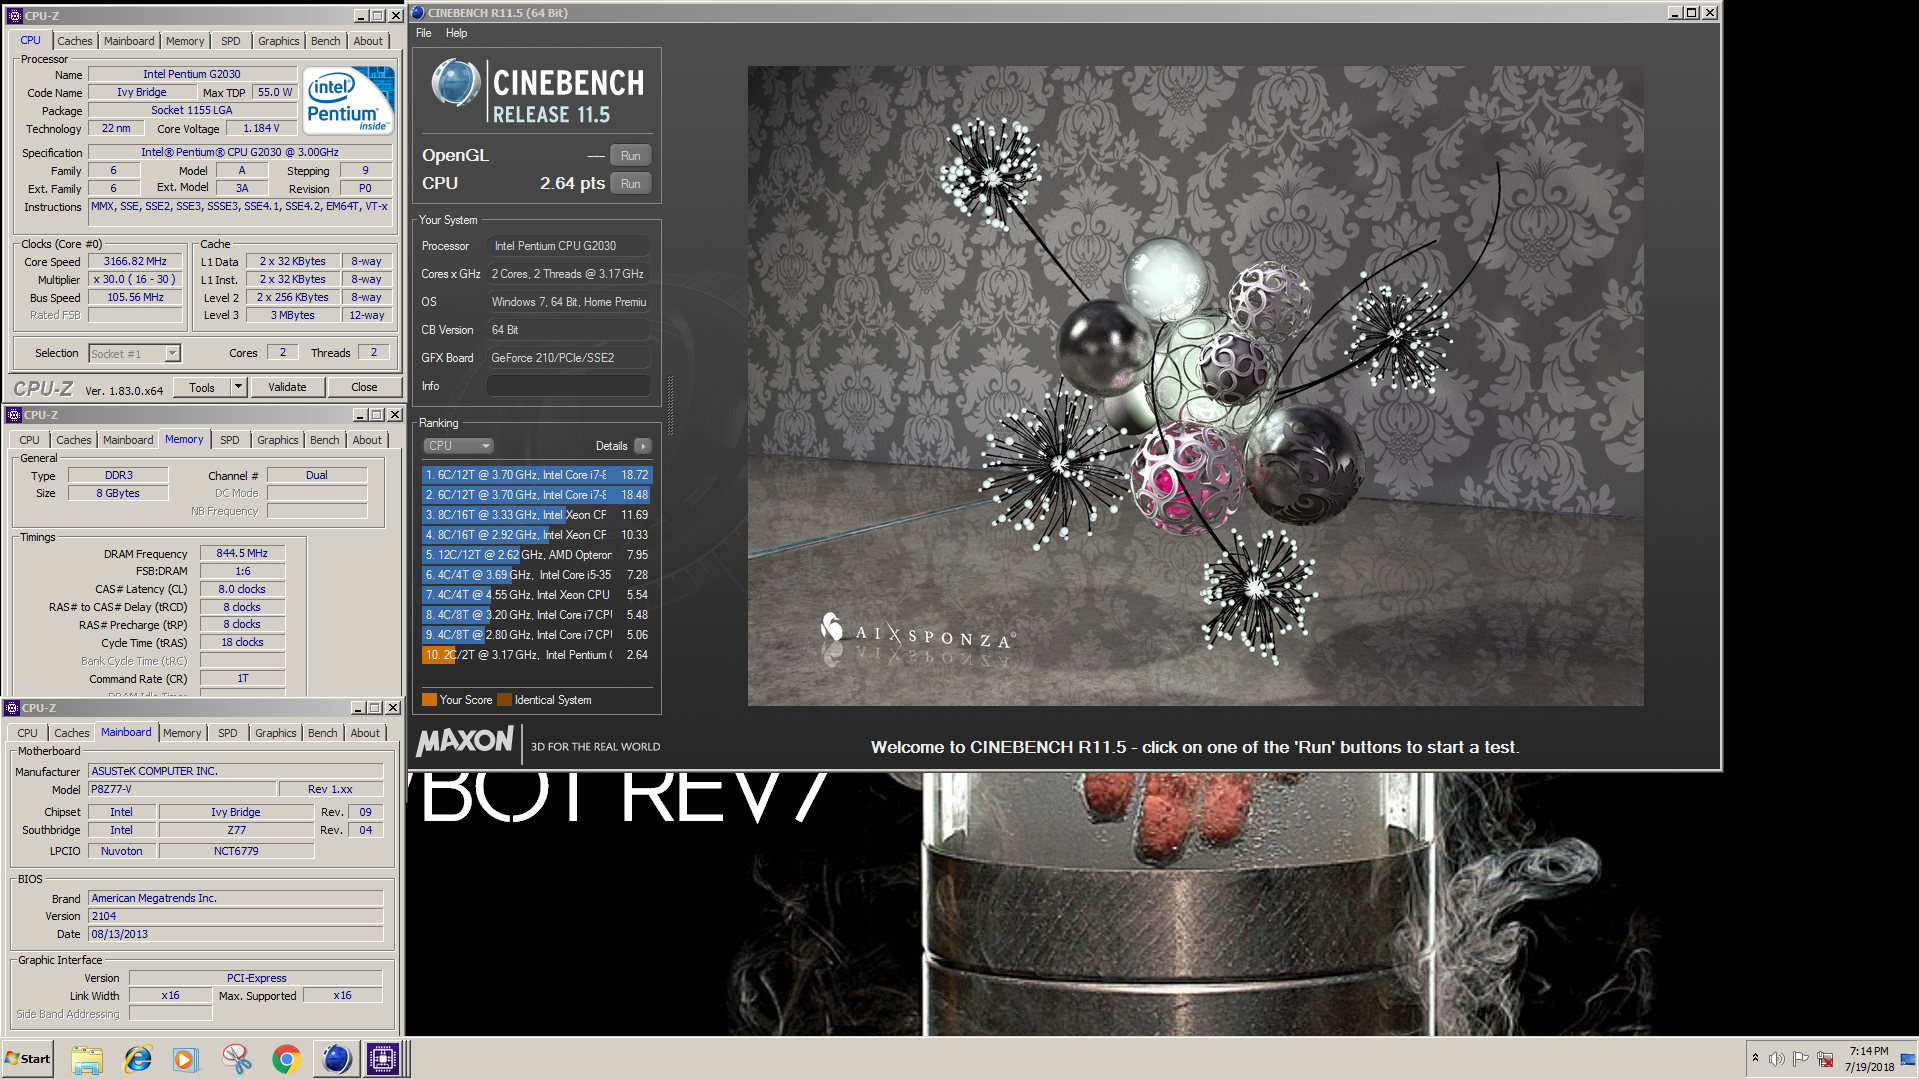Click the brown Identical System legend swatch
Viewport: 1919px width, 1079px height.
[504, 700]
